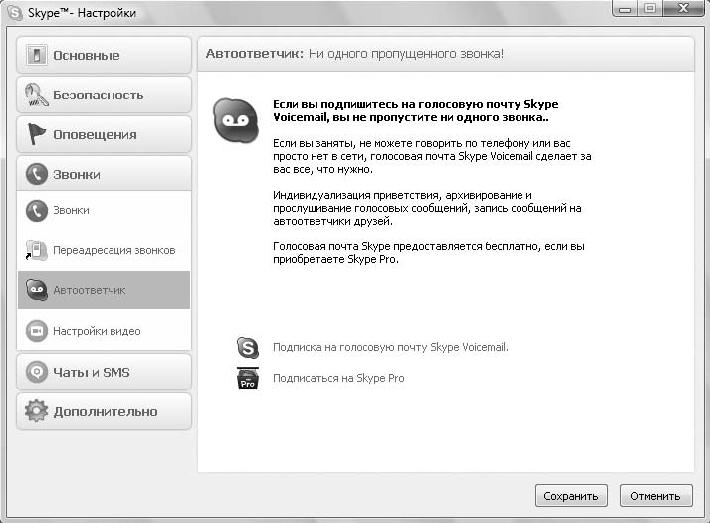Click the Skype Pro icon near subscription link

247,379
